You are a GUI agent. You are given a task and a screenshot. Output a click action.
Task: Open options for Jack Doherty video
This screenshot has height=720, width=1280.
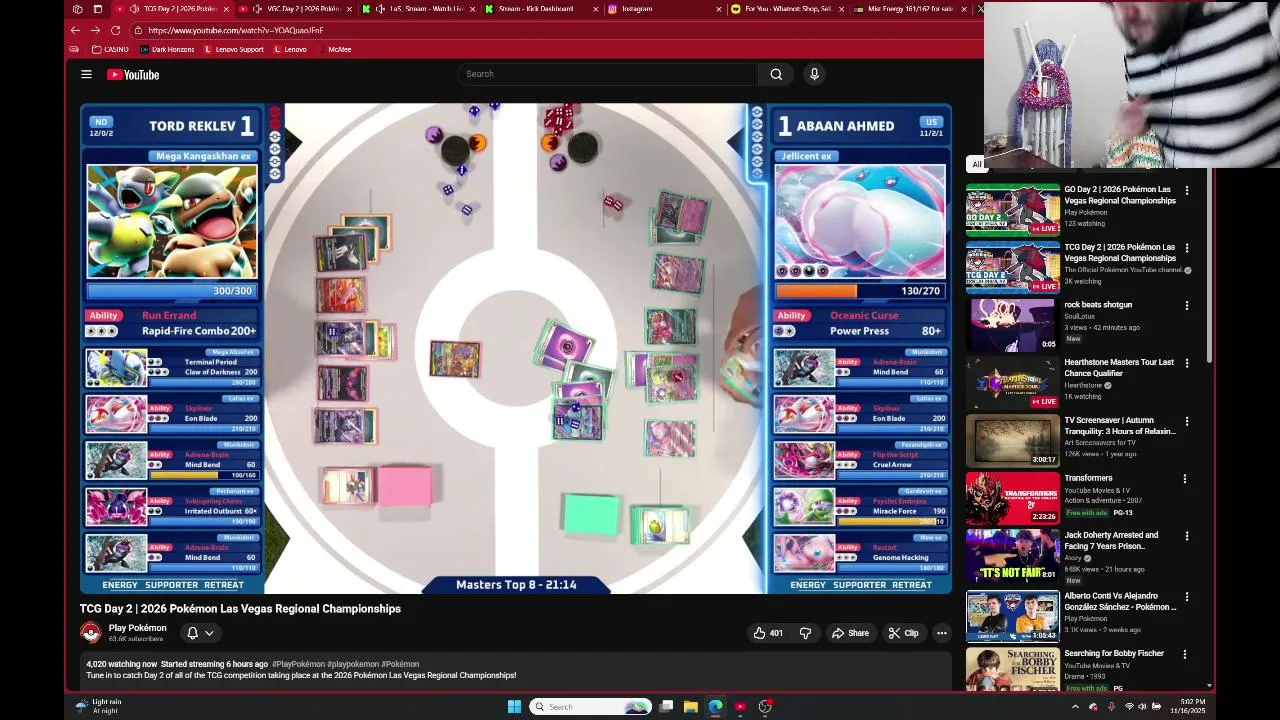point(1187,537)
